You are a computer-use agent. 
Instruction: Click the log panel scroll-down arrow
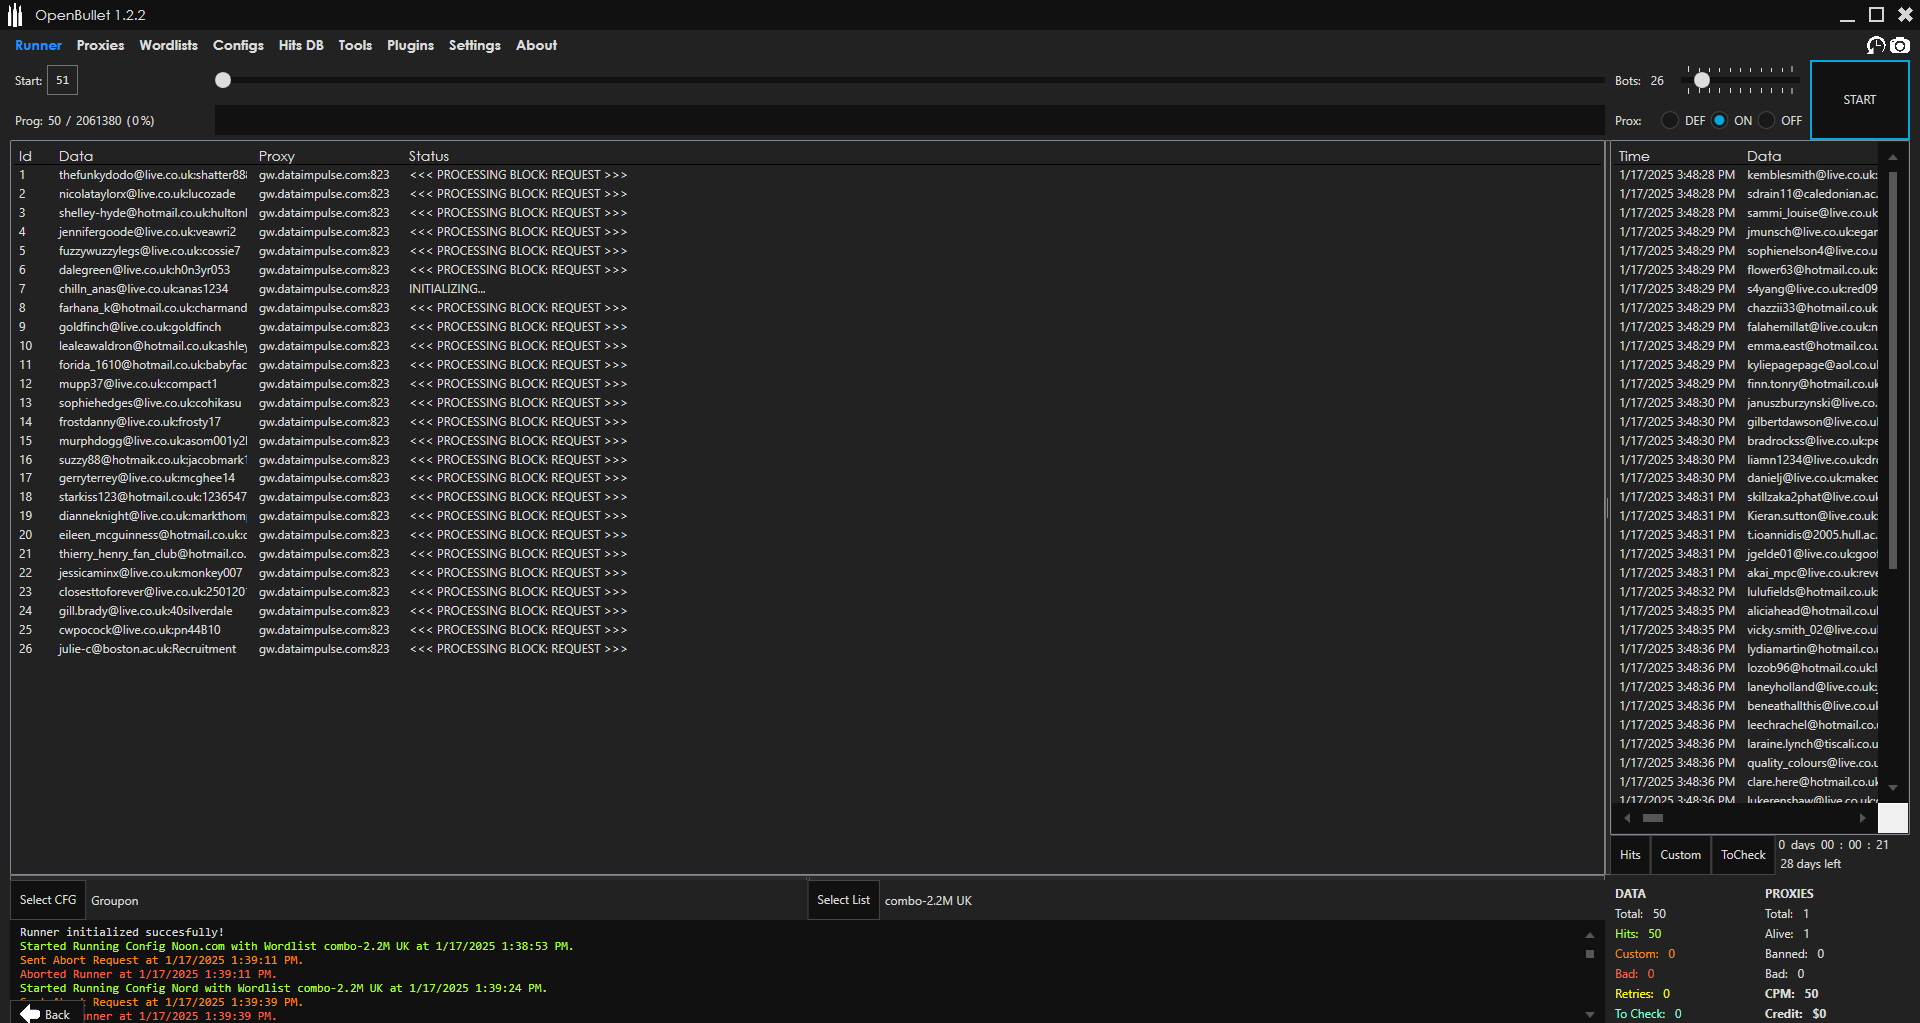coord(1590,1014)
